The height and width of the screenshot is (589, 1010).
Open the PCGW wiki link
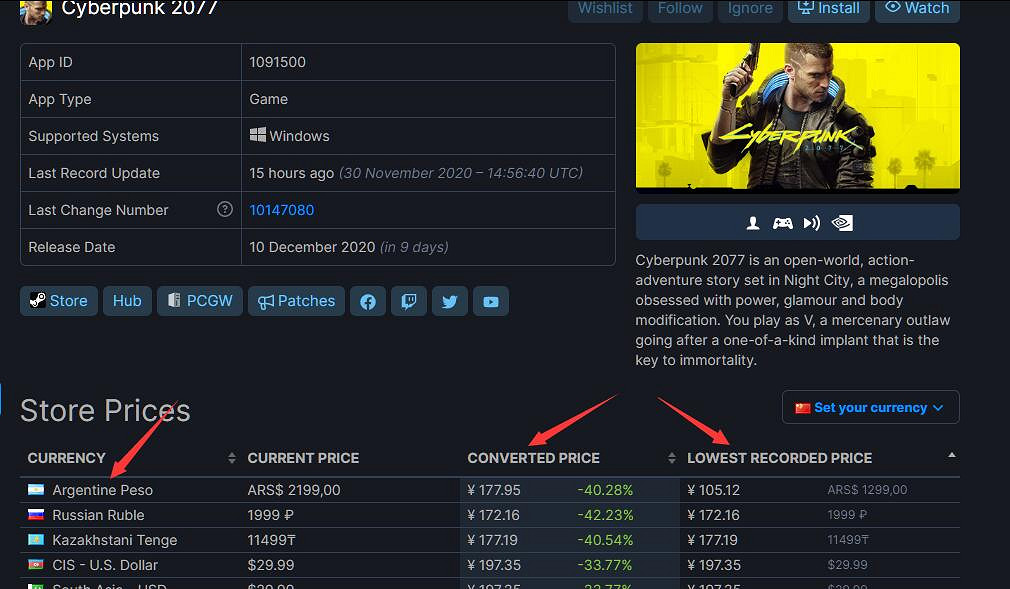click(x=200, y=301)
